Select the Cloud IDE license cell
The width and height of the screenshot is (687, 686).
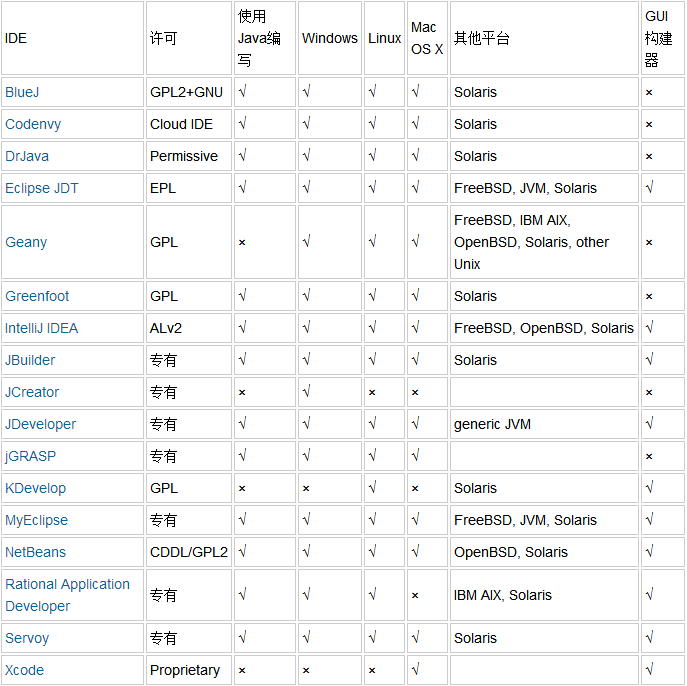tap(189, 124)
